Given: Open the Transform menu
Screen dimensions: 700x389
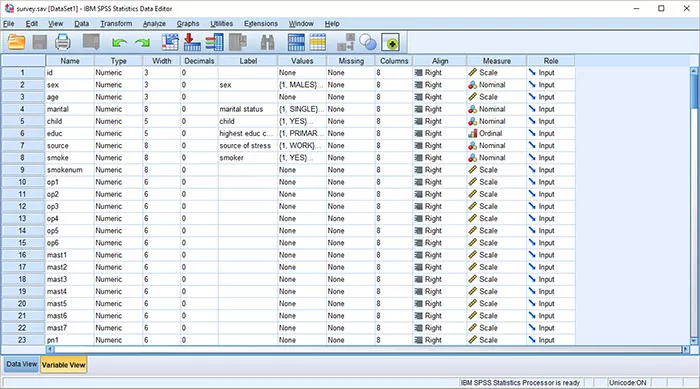Looking at the screenshot, I should 116,24.
